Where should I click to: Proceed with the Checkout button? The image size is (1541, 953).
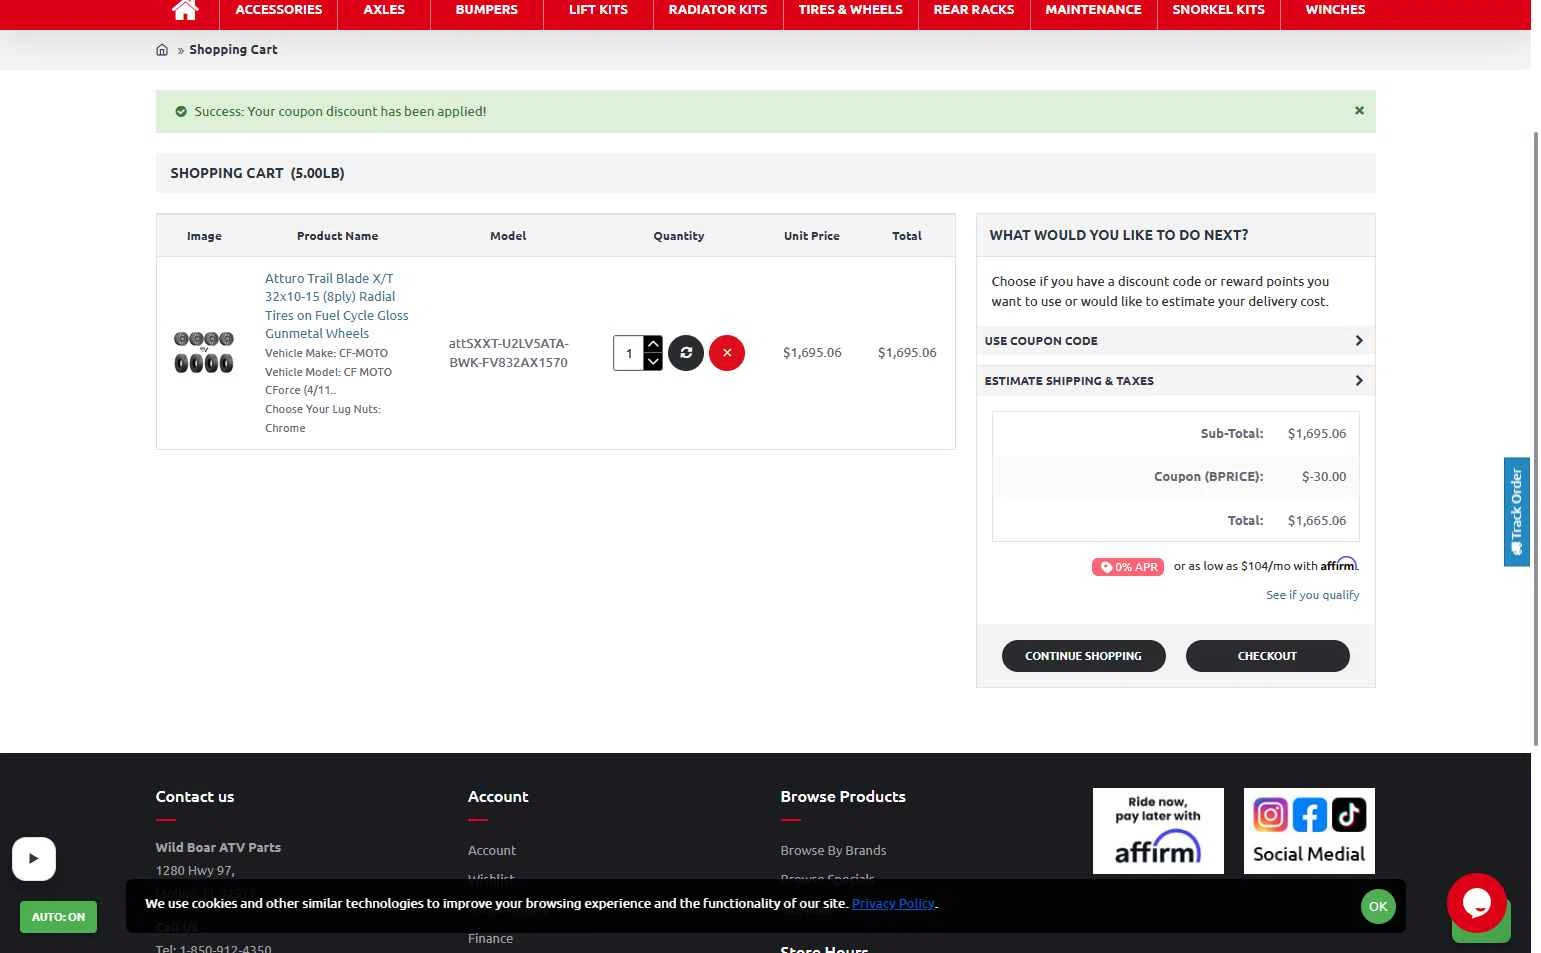pyautogui.click(x=1267, y=656)
